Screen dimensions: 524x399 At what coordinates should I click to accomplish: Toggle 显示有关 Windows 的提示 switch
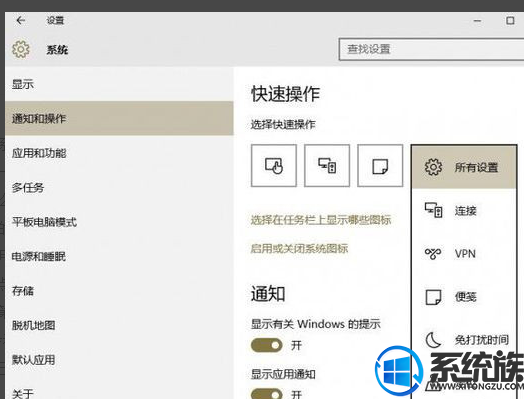[x=266, y=345]
